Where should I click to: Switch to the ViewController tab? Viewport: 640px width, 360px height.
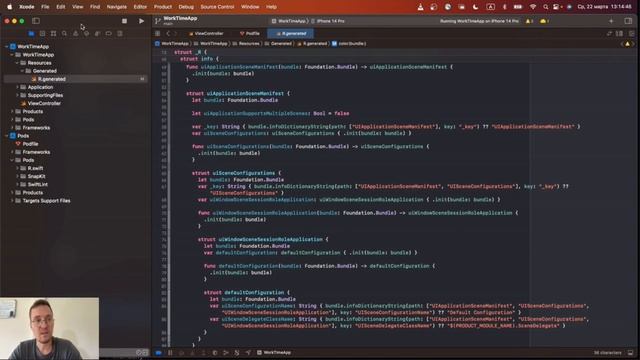tap(206, 33)
